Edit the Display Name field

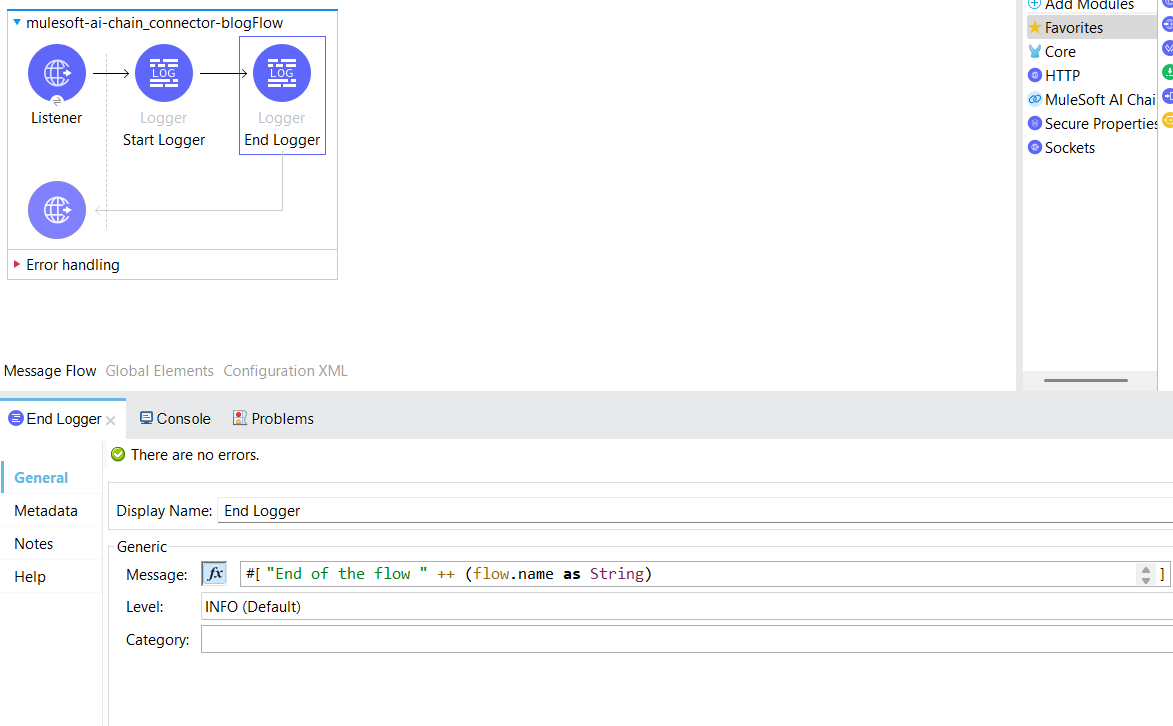pyautogui.click(x=695, y=510)
